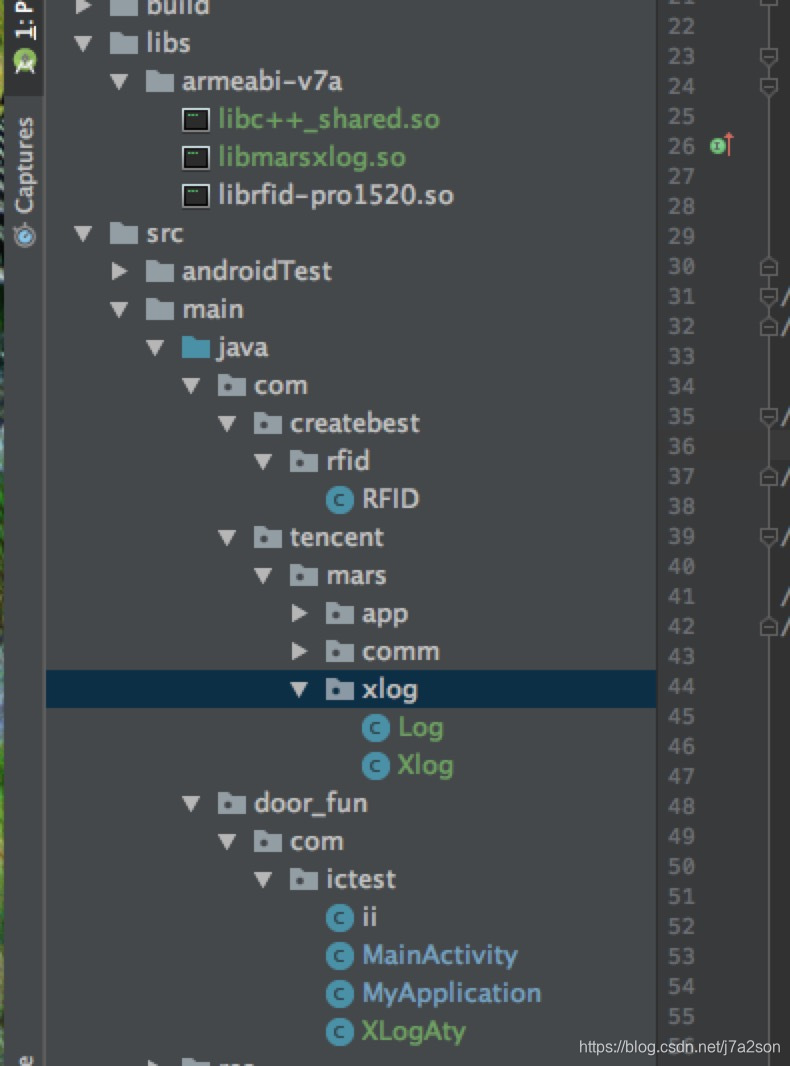Screen dimensions: 790x1066
Task: Toggle code fold marker on line 42
Action: coord(768,627)
